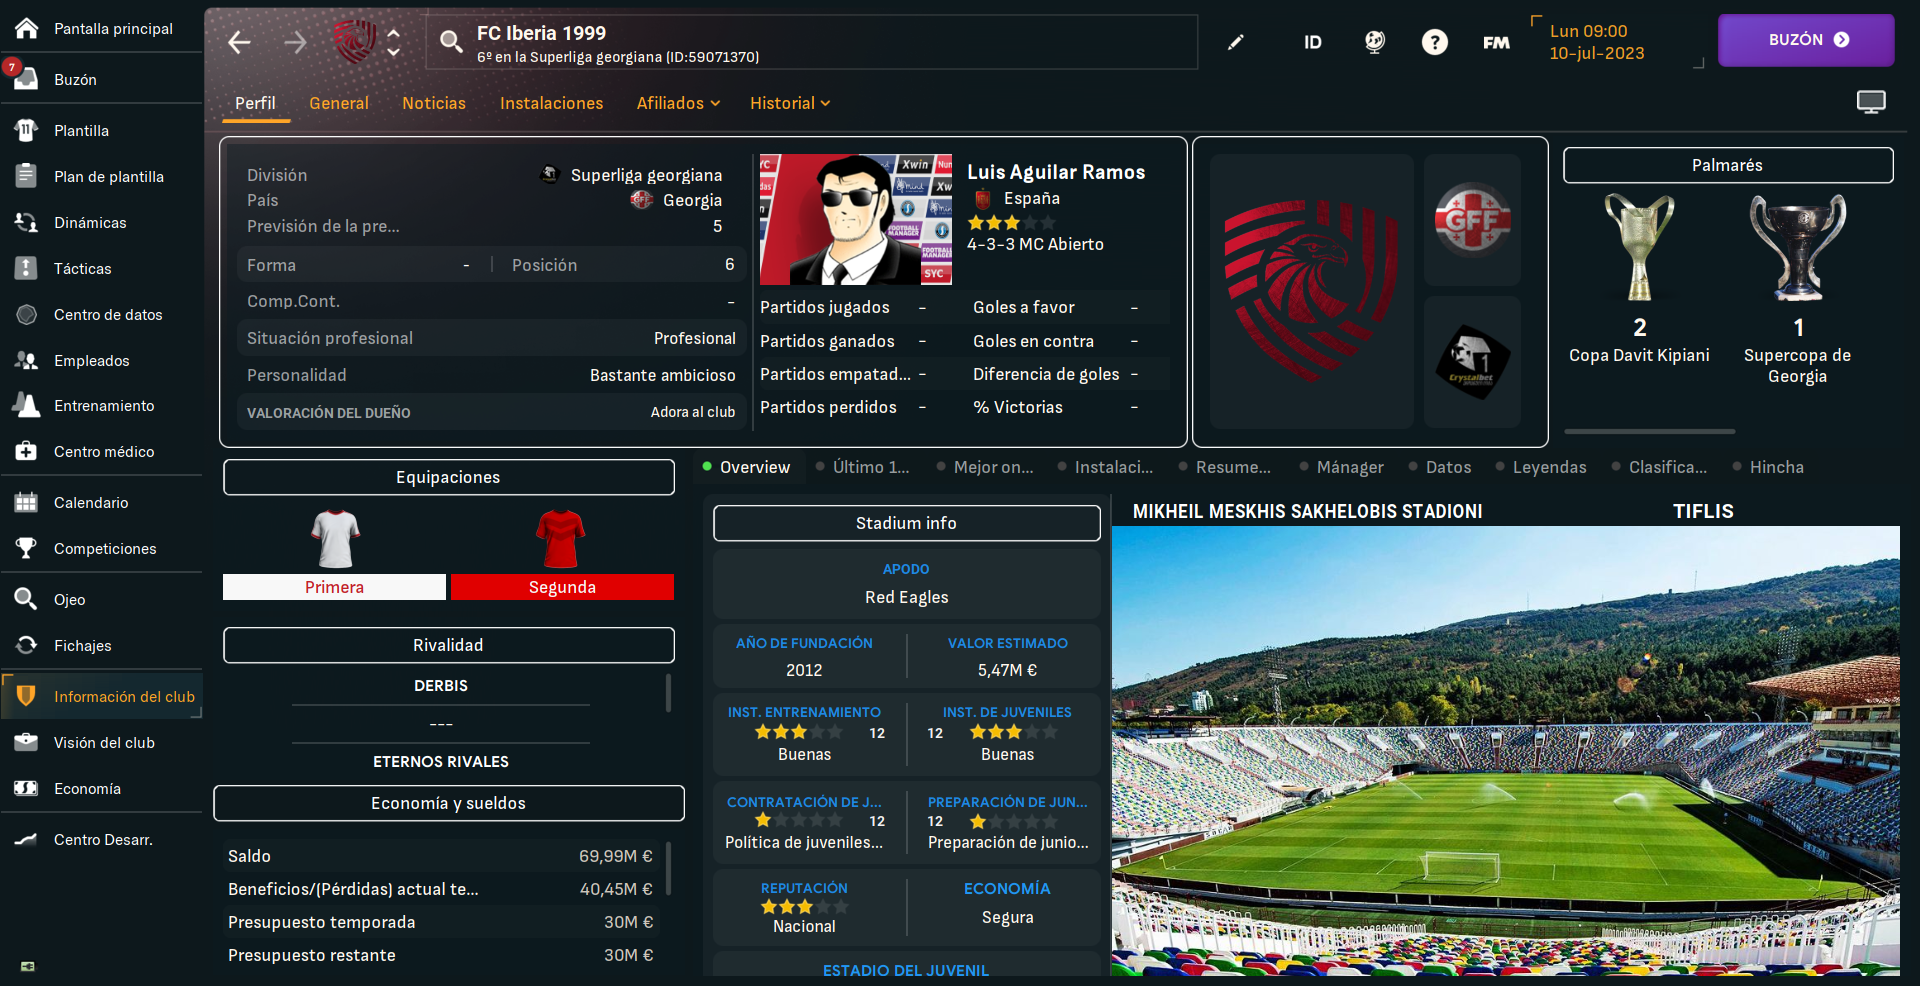1920x986 pixels.
Task: Select the Overview radio option
Action: point(746,467)
